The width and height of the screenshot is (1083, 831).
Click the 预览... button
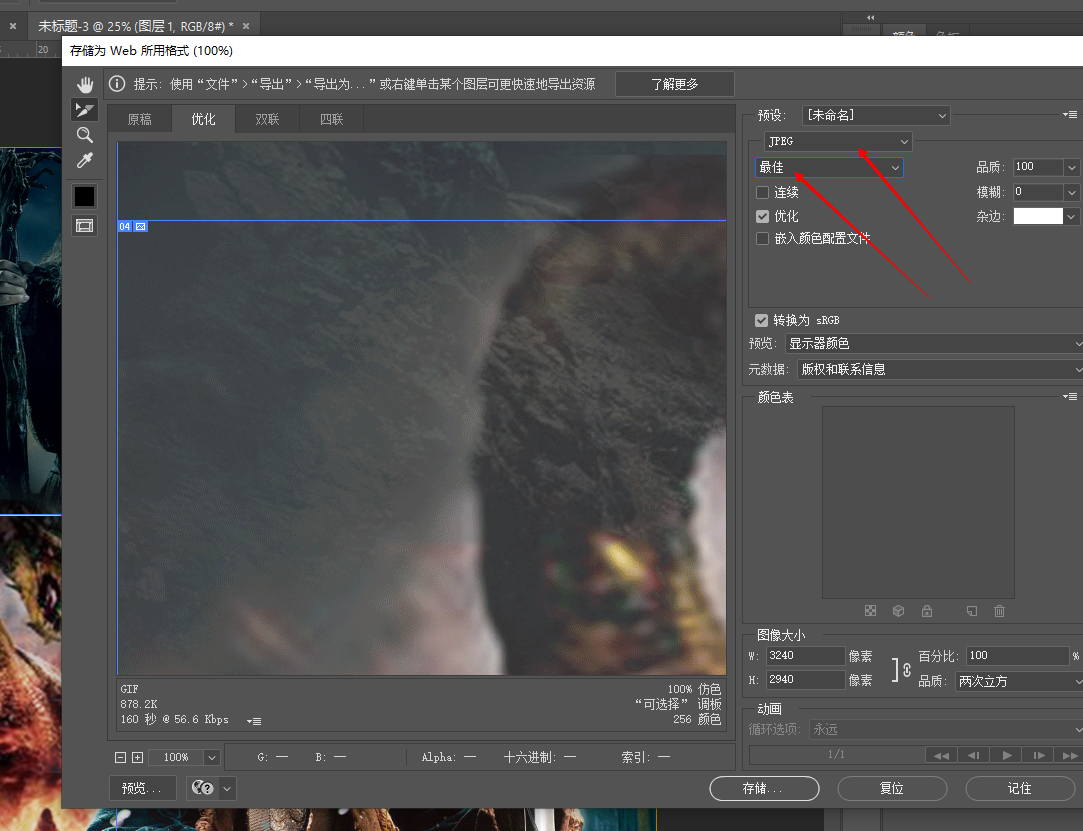[142, 788]
